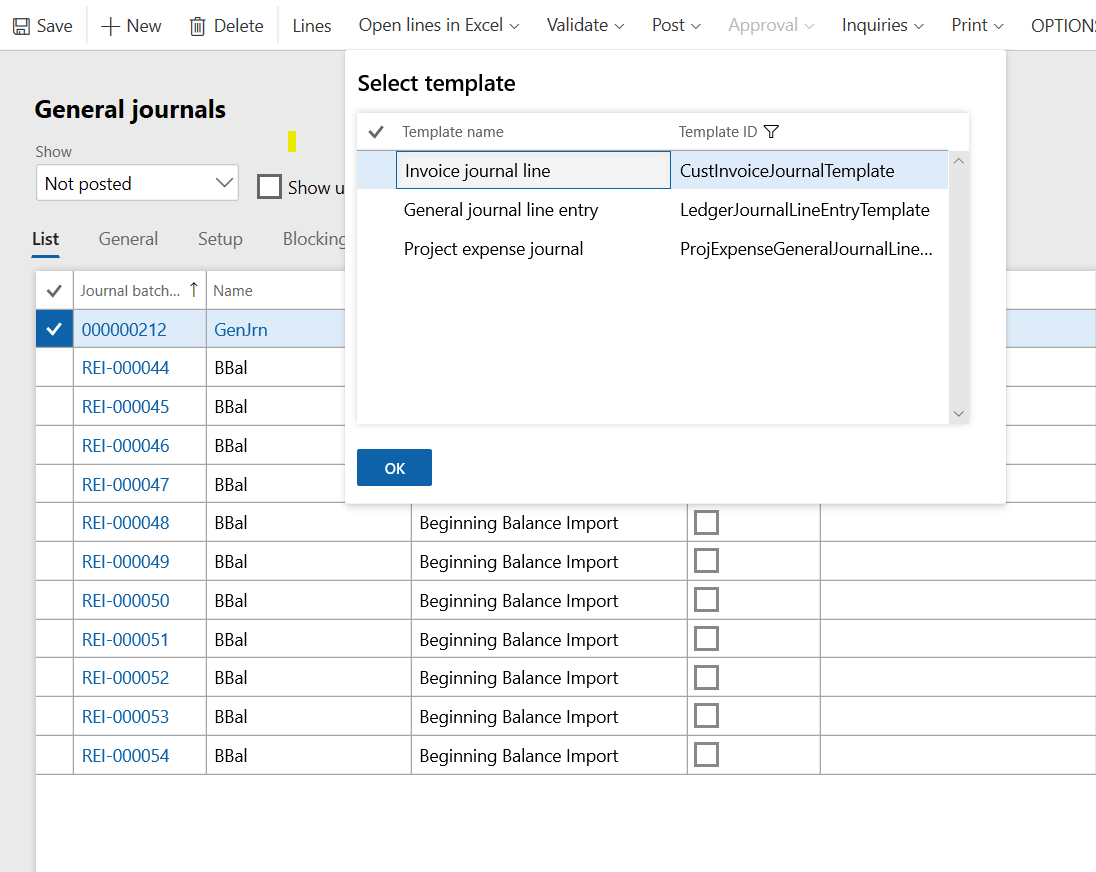Screen dimensions: 1096x872
Task: Confirm template selection with OK
Action: point(394,467)
